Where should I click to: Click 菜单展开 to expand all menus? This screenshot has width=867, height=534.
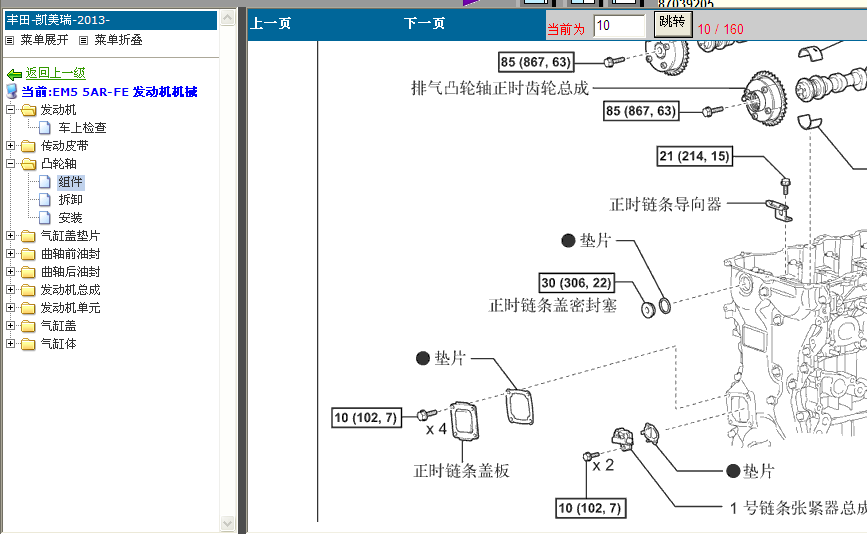pyautogui.click(x=44, y=40)
